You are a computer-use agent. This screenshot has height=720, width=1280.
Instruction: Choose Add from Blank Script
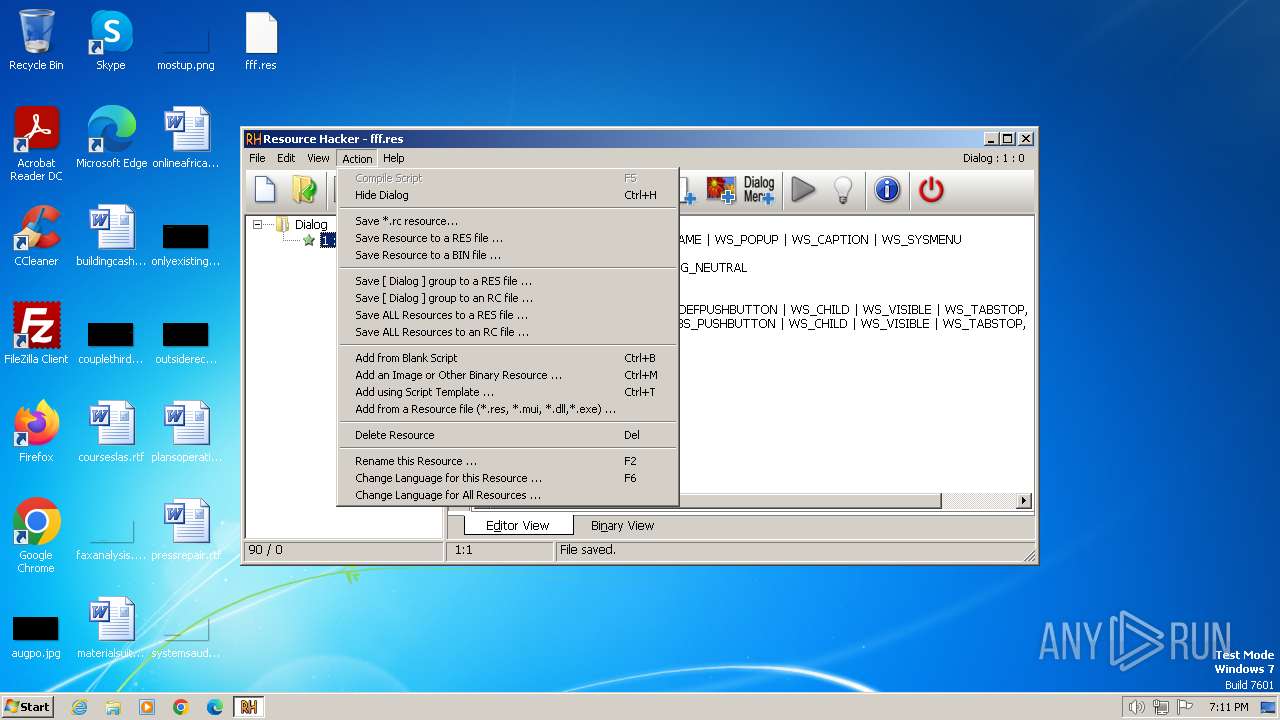click(x=507, y=358)
